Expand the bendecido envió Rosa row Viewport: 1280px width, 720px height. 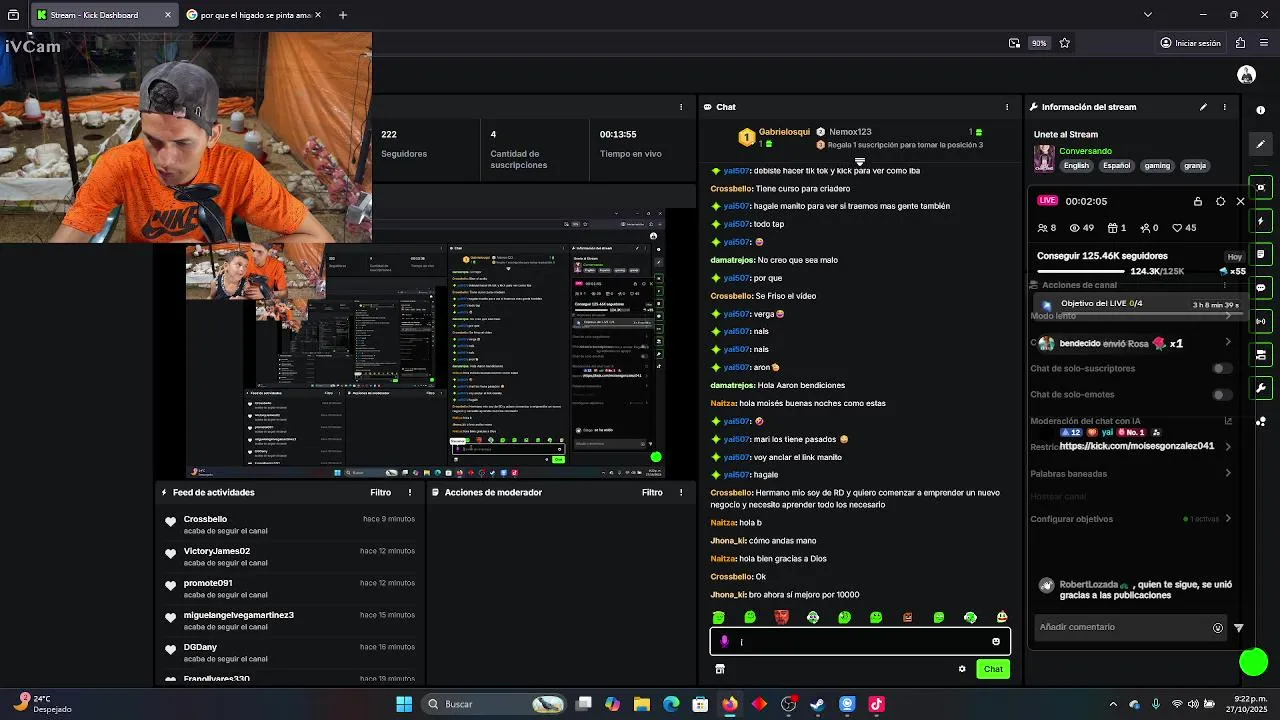click(x=1228, y=342)
